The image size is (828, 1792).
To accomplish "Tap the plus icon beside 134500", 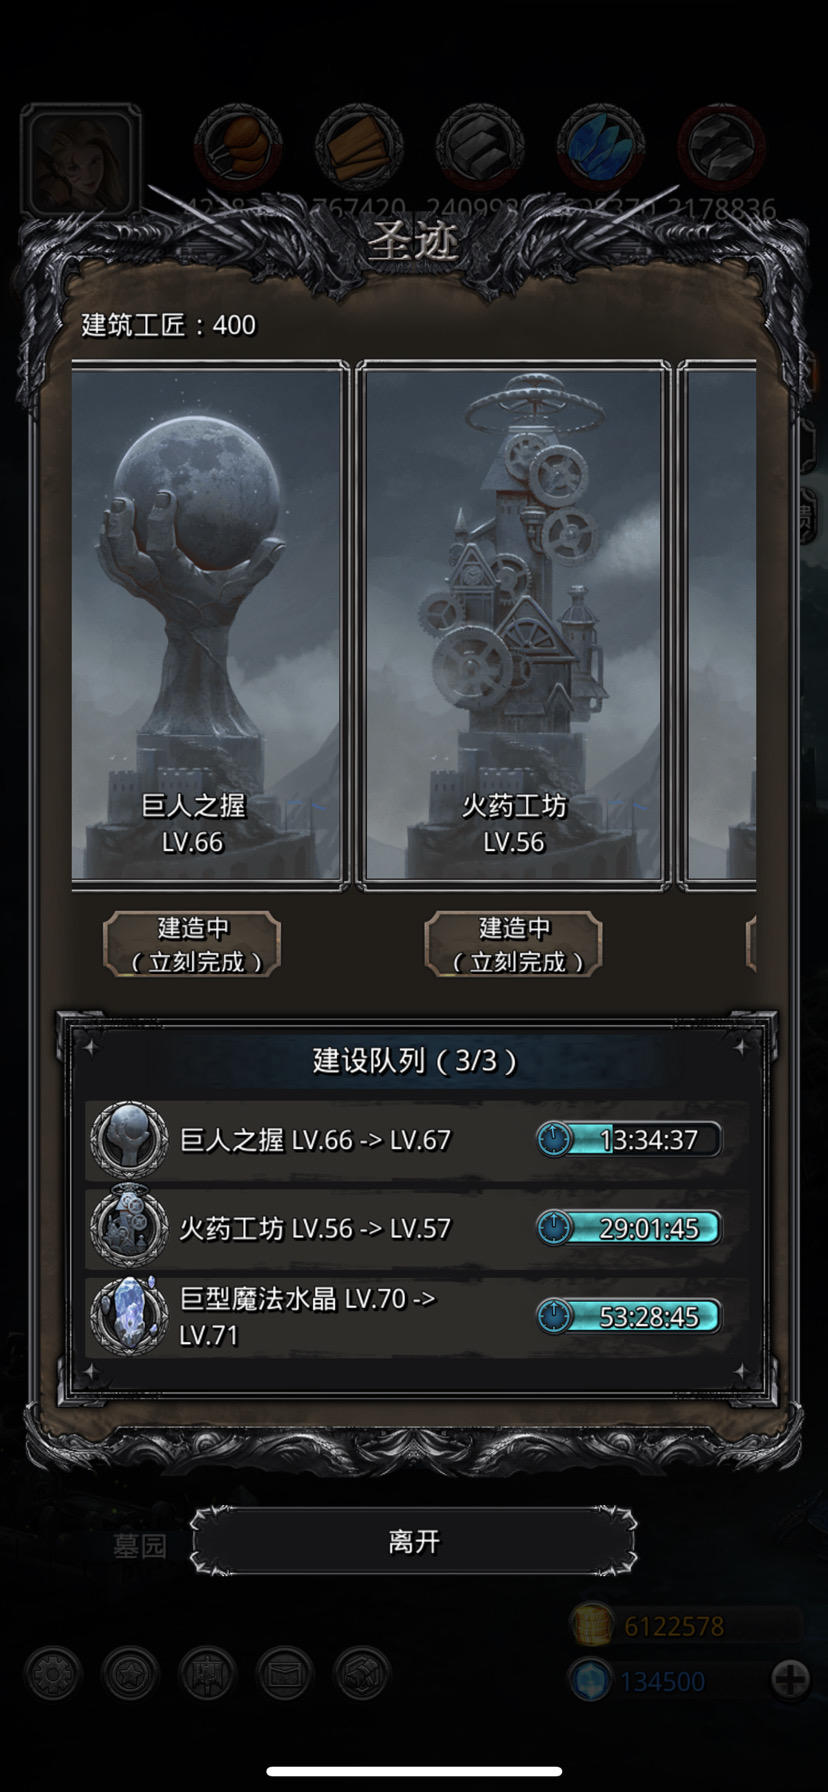I will [790, 1679].
